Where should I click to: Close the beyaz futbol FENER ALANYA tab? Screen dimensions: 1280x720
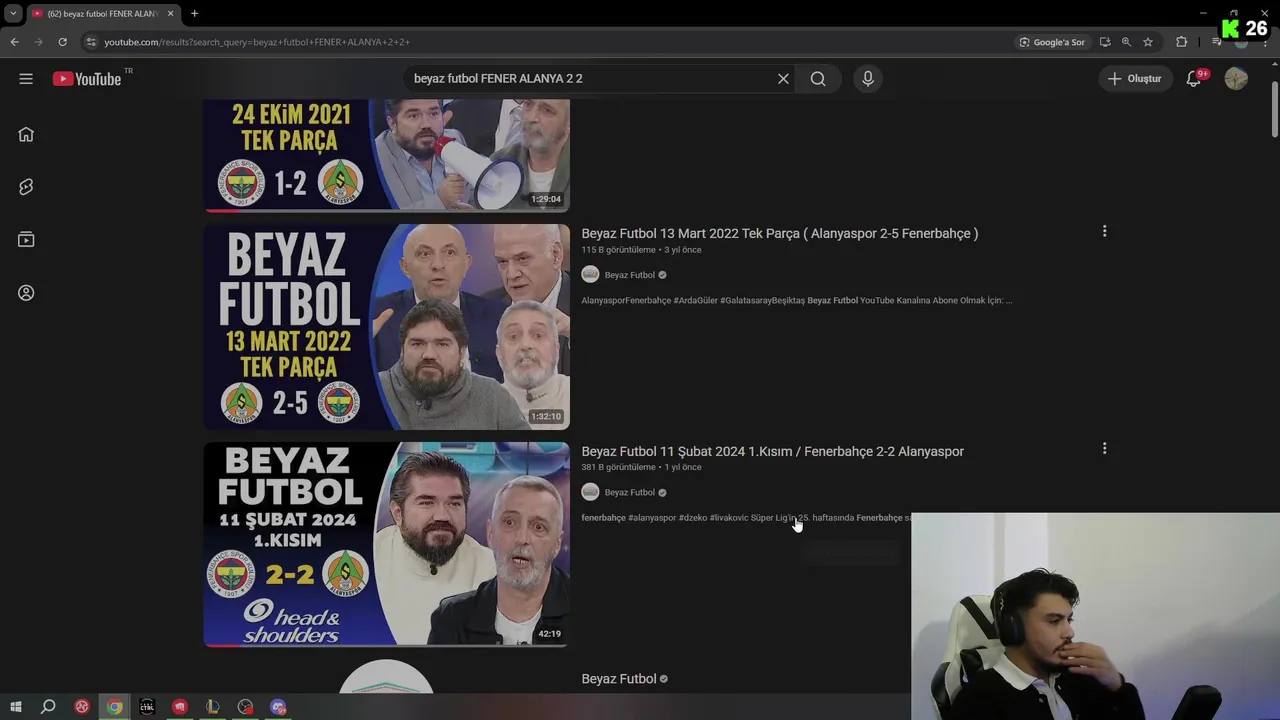170,14
